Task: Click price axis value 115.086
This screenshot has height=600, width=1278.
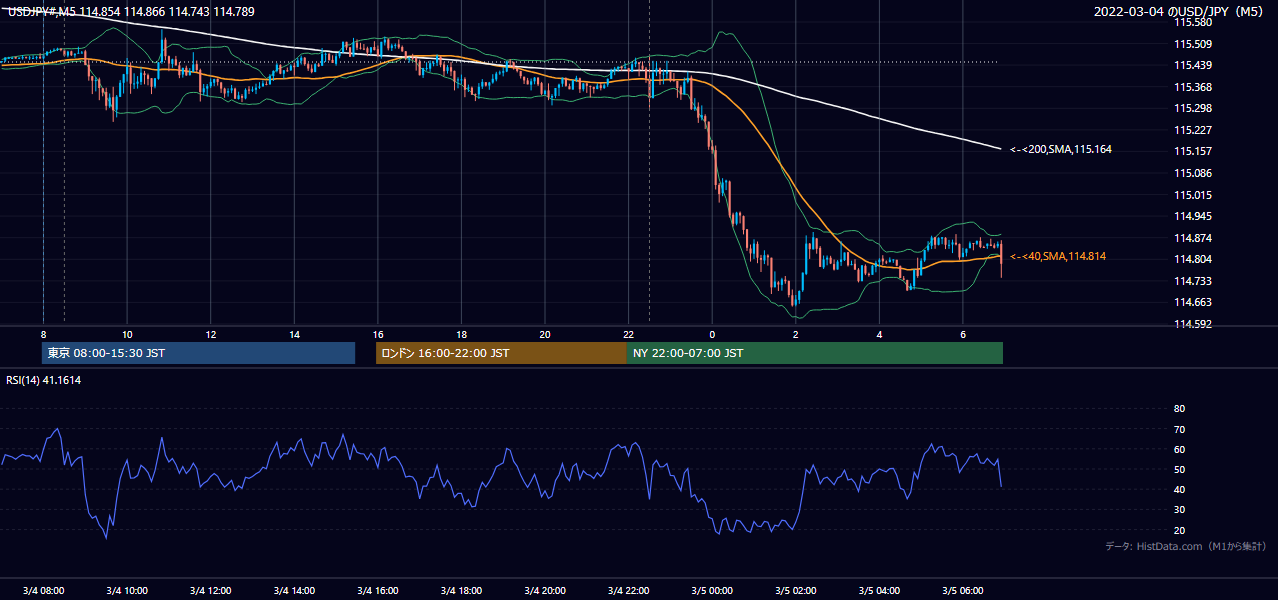Action: click(x=1192, y=173)
